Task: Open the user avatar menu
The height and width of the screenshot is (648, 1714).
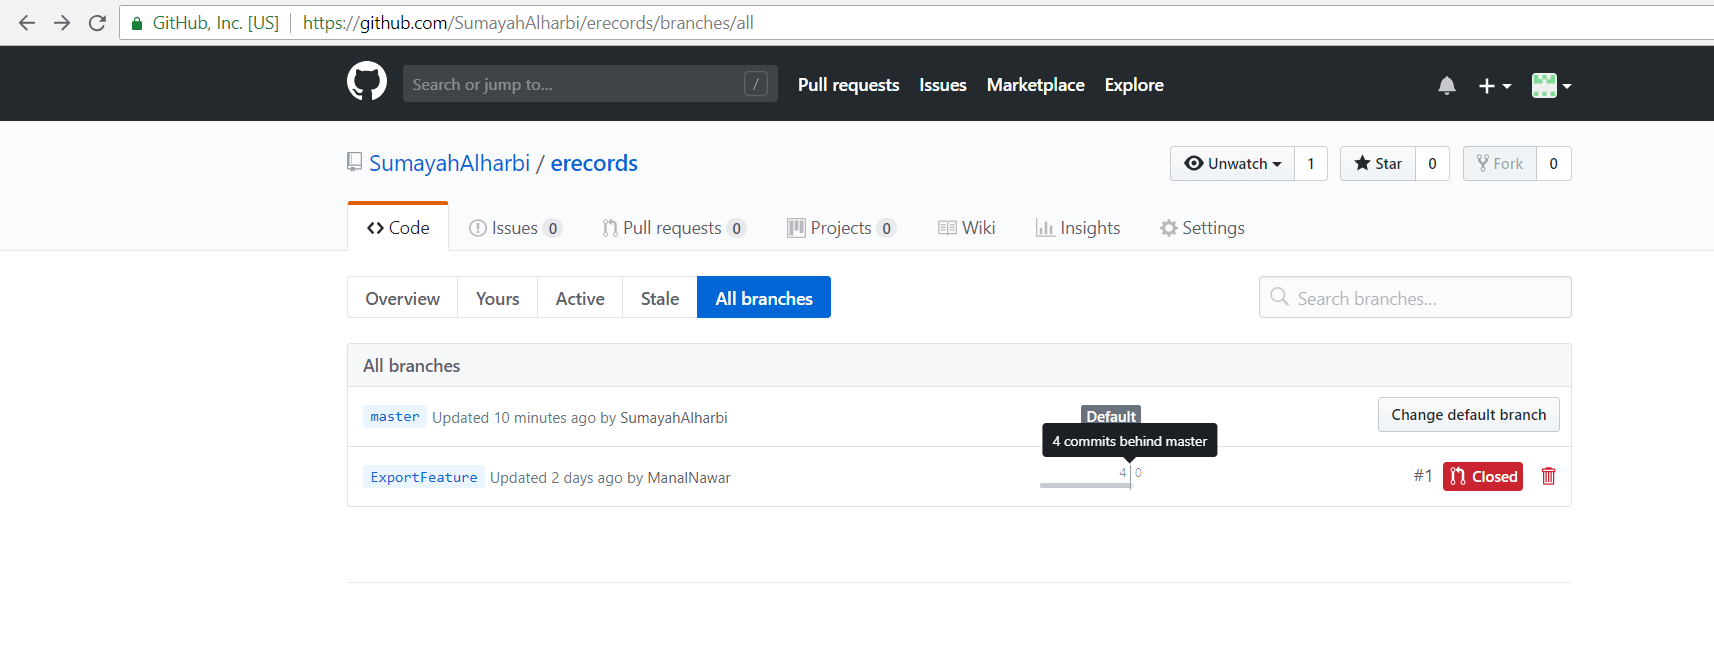Action: 1552,86
